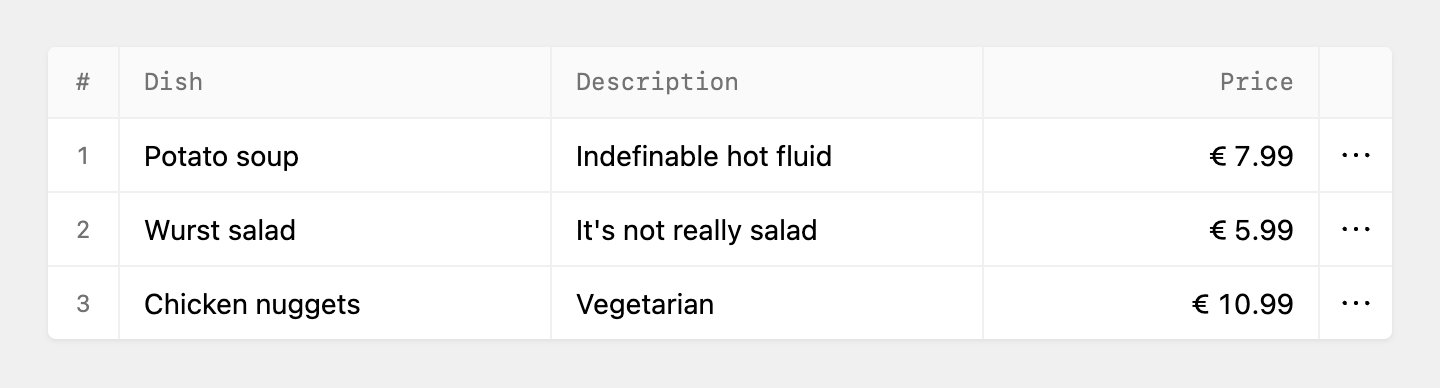
Task: Click the Dish column header
Action: [335, 82]
